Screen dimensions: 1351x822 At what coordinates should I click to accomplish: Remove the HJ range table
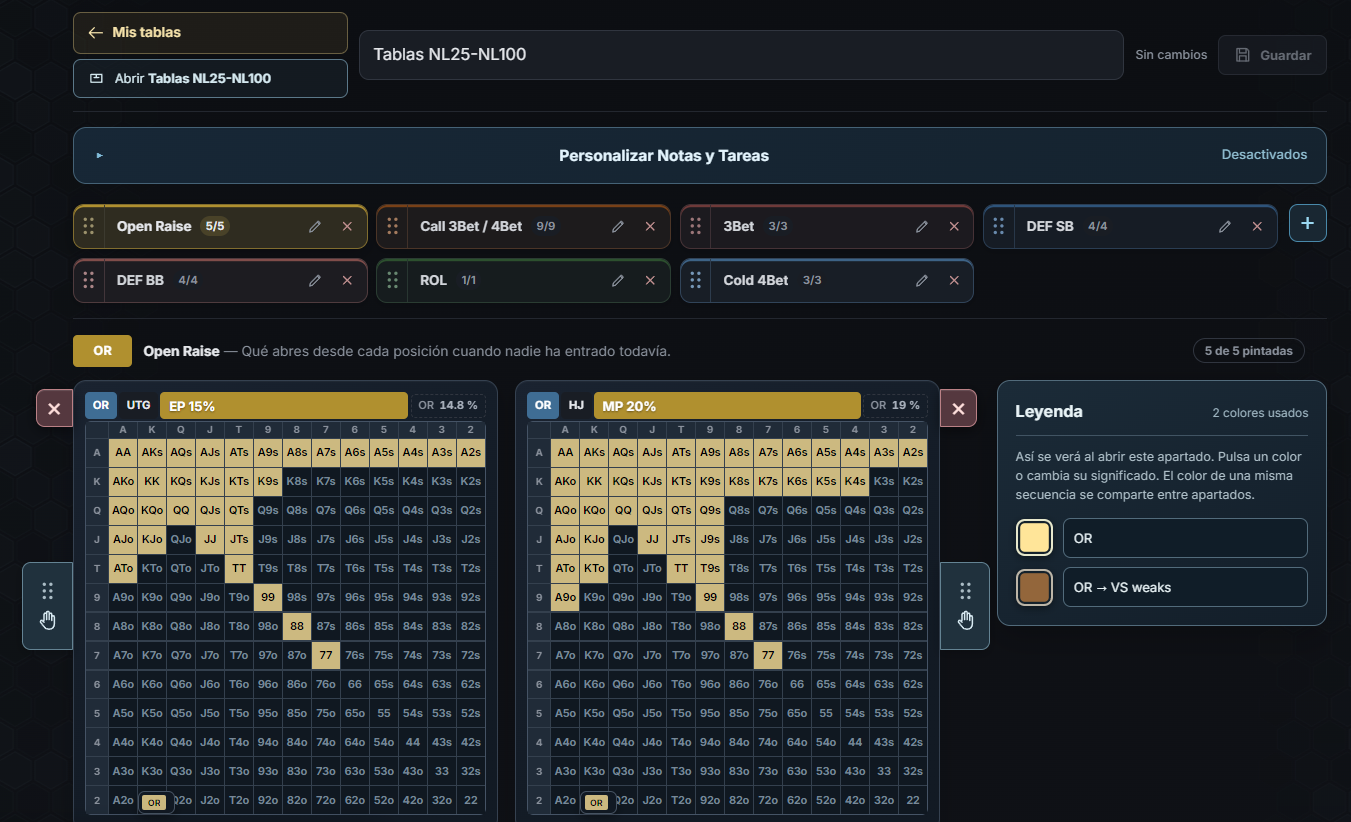point(958,408)
